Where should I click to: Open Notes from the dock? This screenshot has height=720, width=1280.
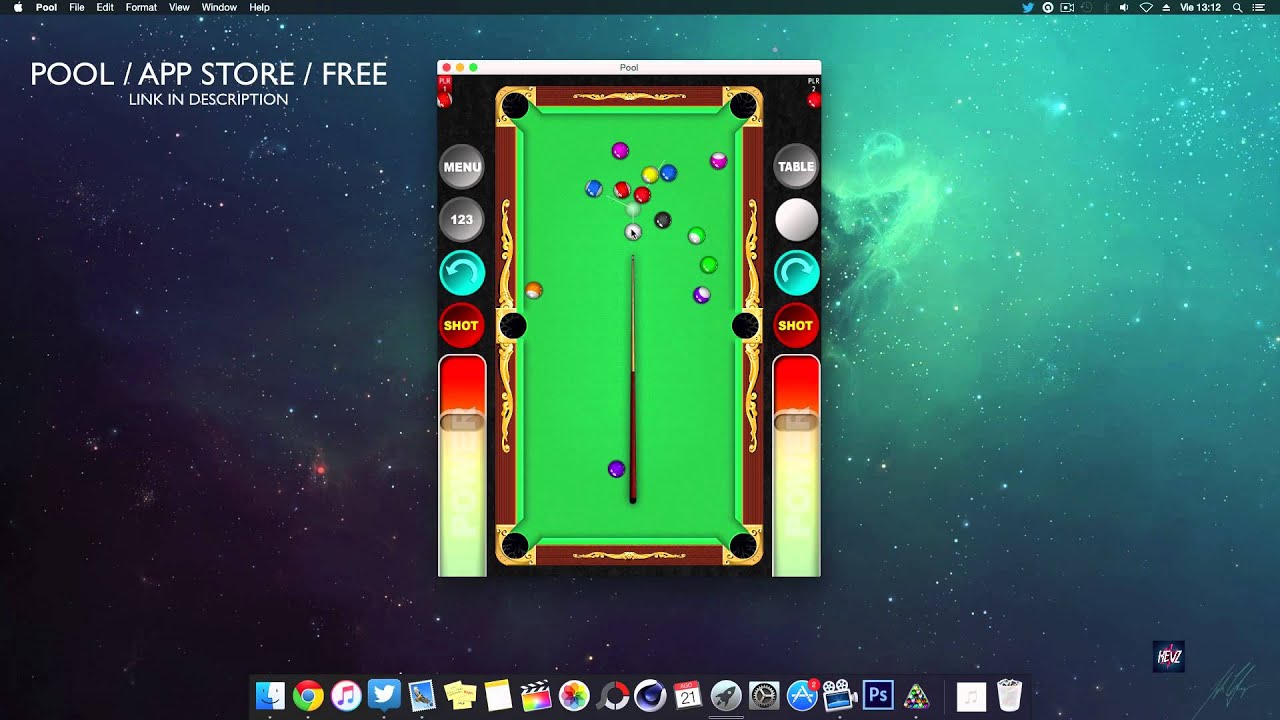click(x=498, y=695)
